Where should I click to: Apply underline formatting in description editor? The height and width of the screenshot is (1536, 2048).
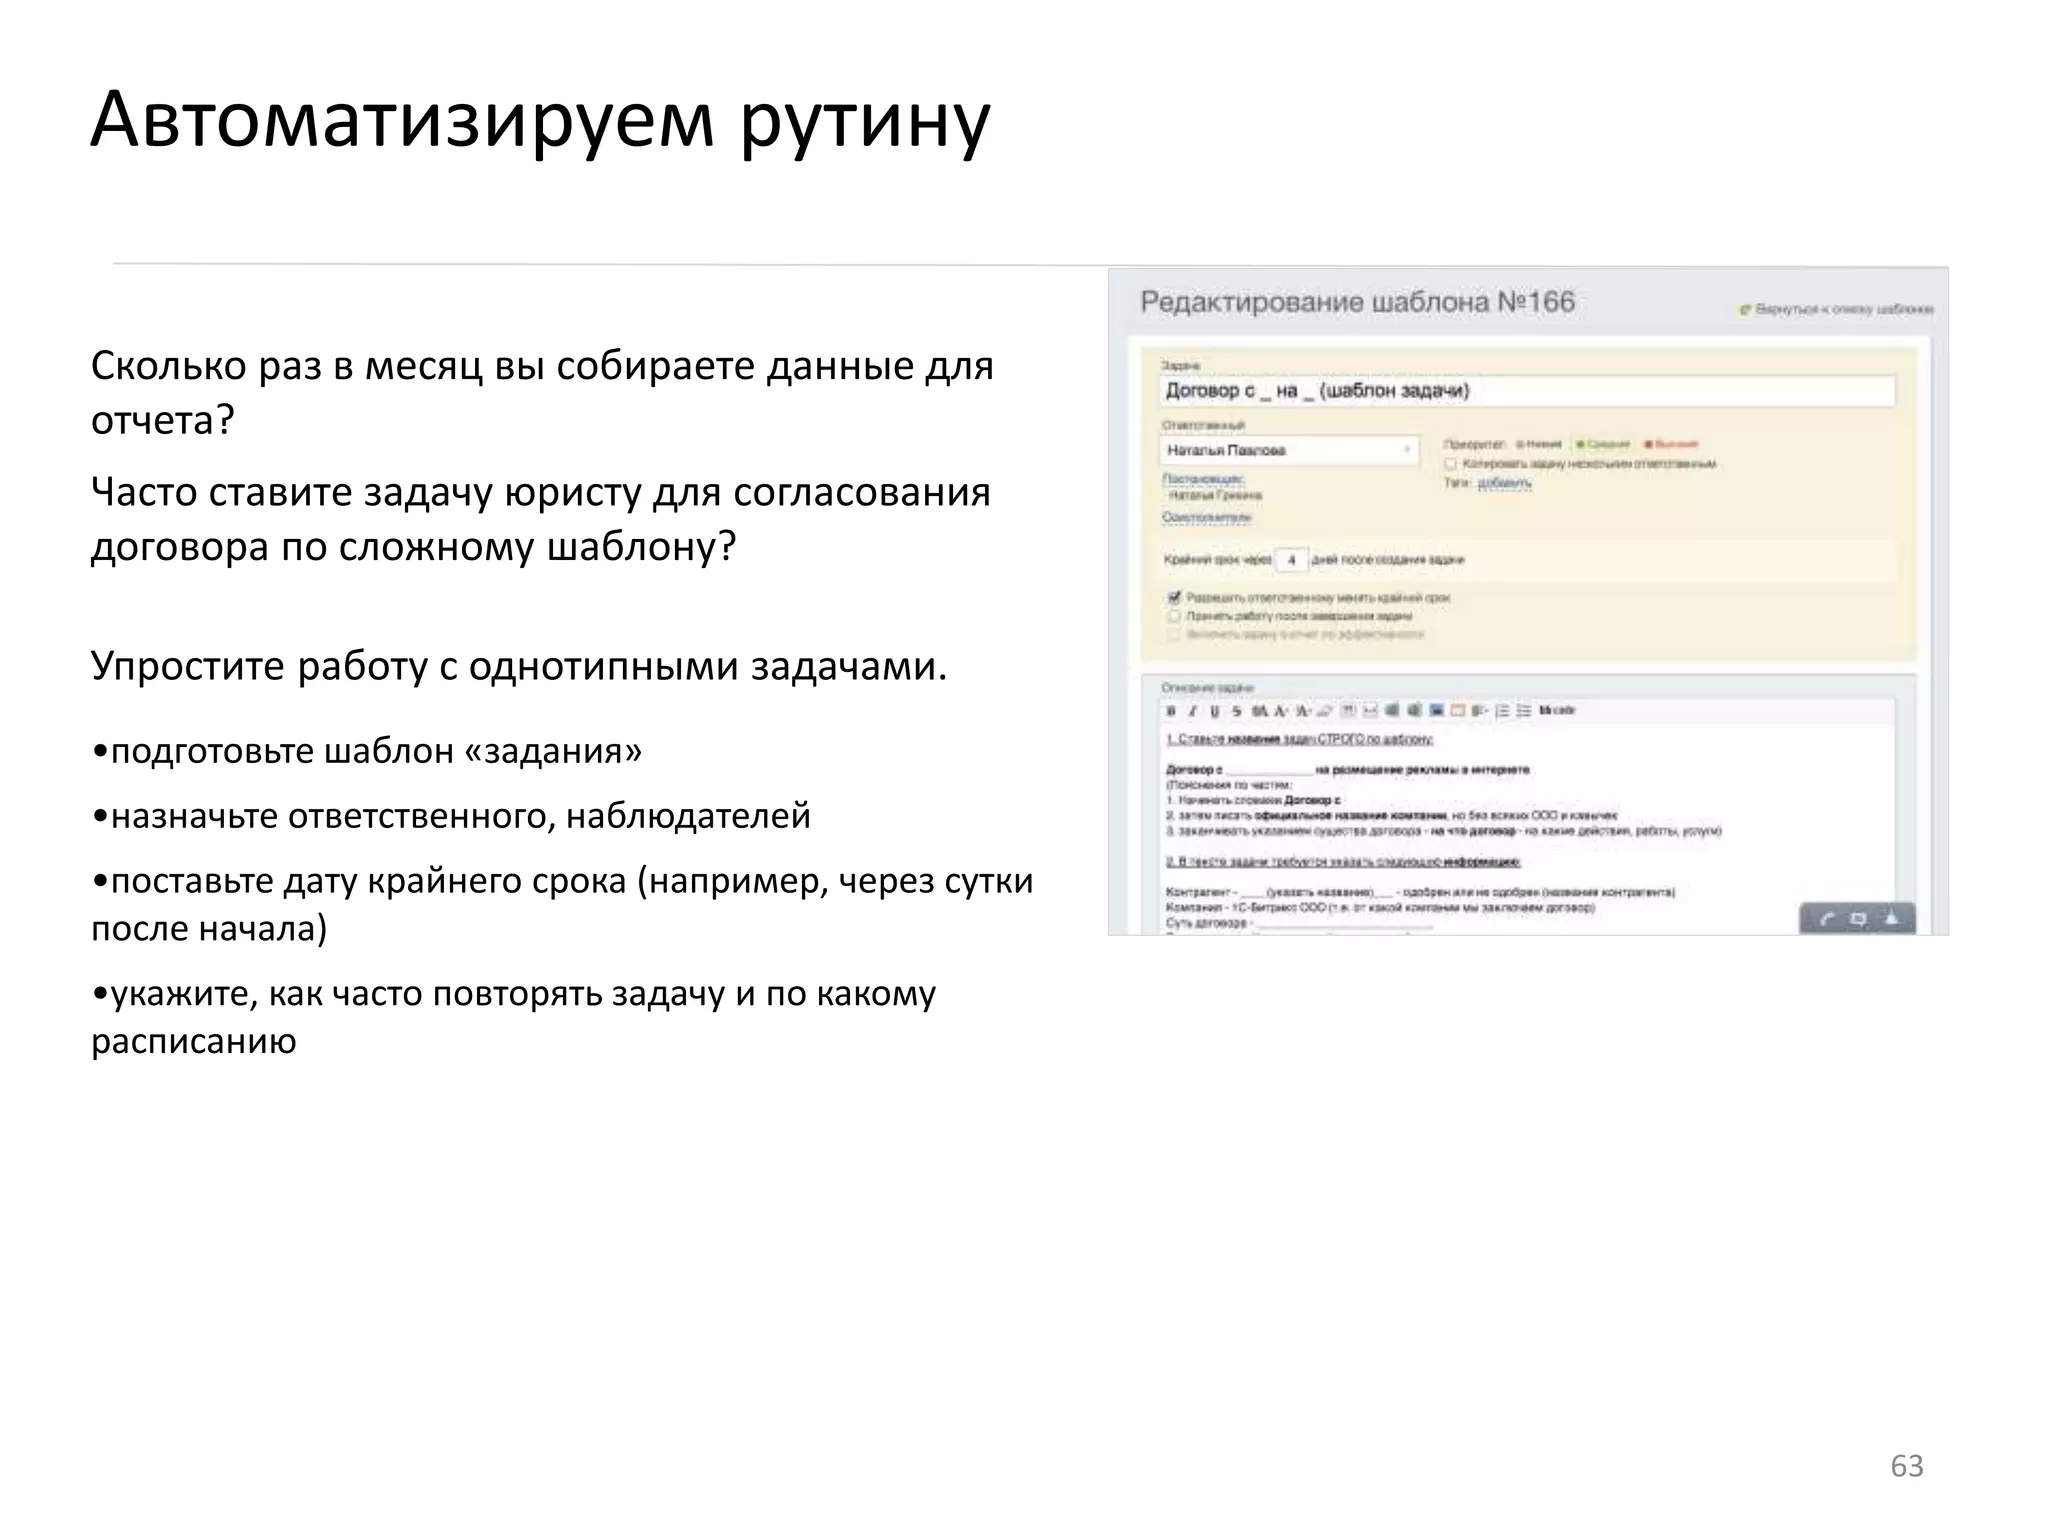pos(1214,711)
